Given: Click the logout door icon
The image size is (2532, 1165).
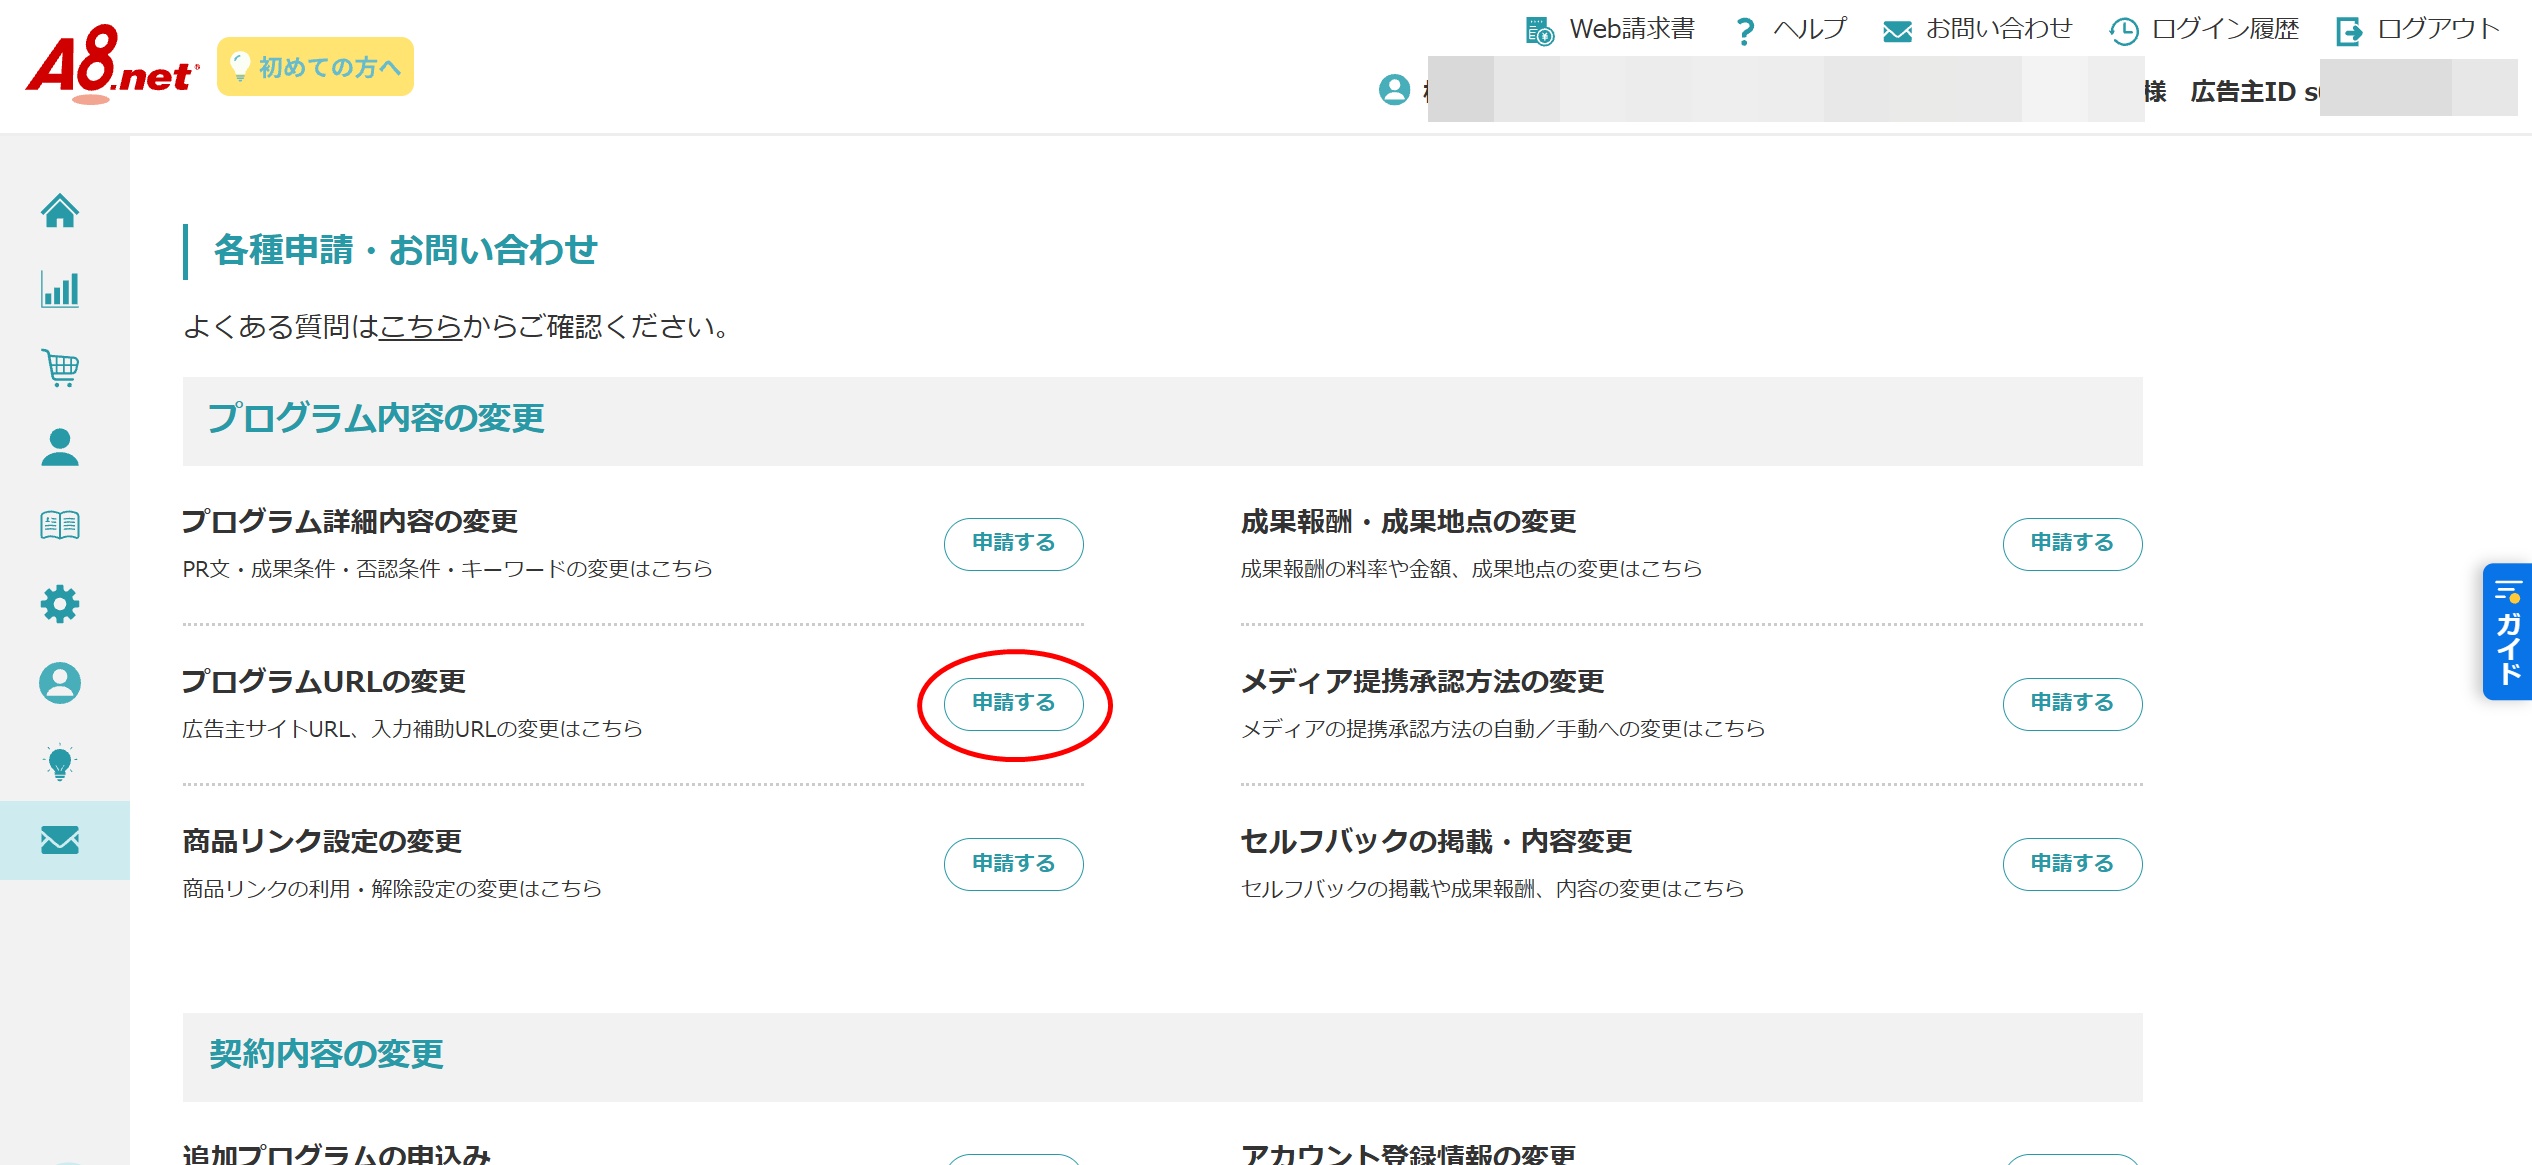Looking at the screenshot, I should pyautogui.click(x=2349, y=32).
